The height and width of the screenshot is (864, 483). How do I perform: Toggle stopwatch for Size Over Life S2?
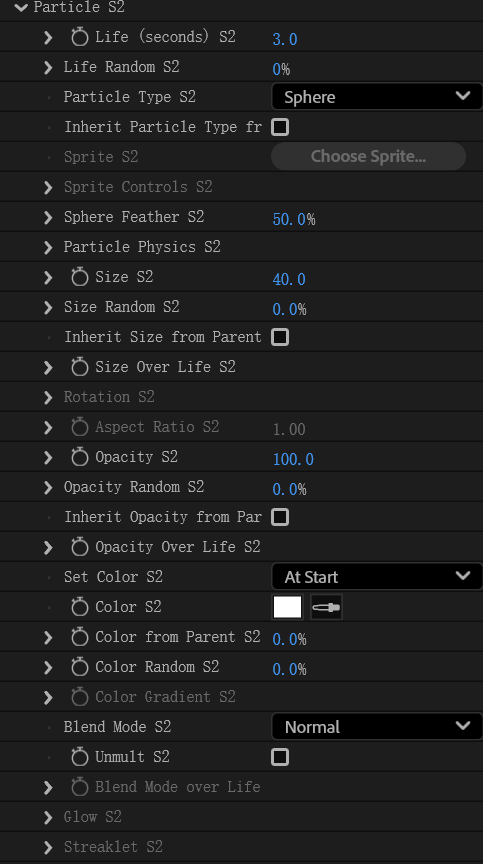pyautogui.click(x=80, y=367)
